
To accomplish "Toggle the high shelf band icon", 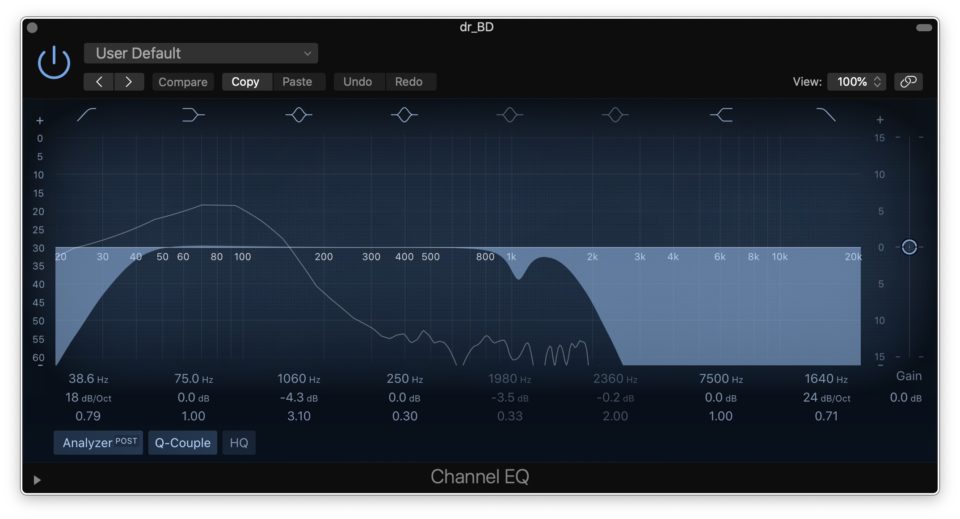I will click(x=721, y=116).
